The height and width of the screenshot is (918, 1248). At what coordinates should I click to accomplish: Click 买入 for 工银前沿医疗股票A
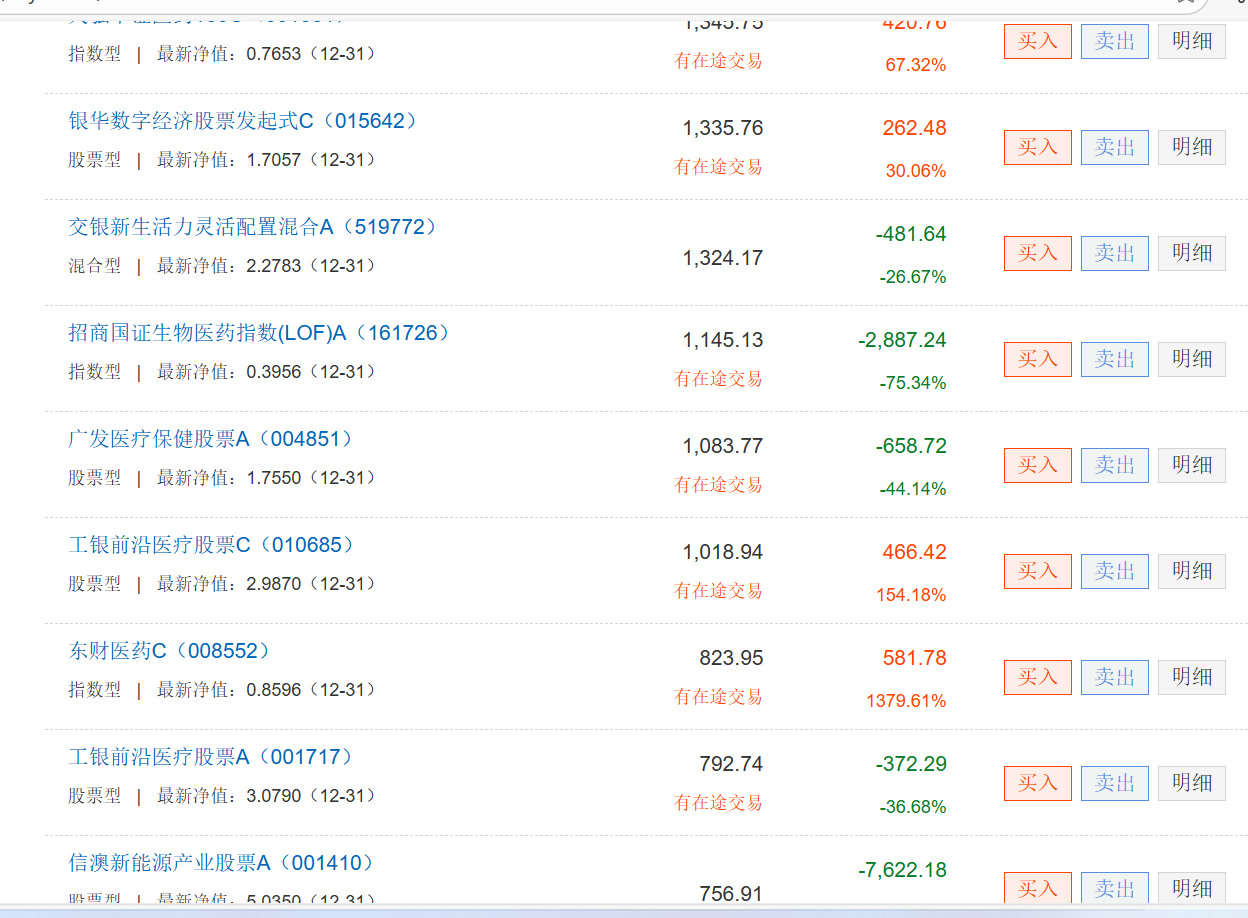point(1038,783)
